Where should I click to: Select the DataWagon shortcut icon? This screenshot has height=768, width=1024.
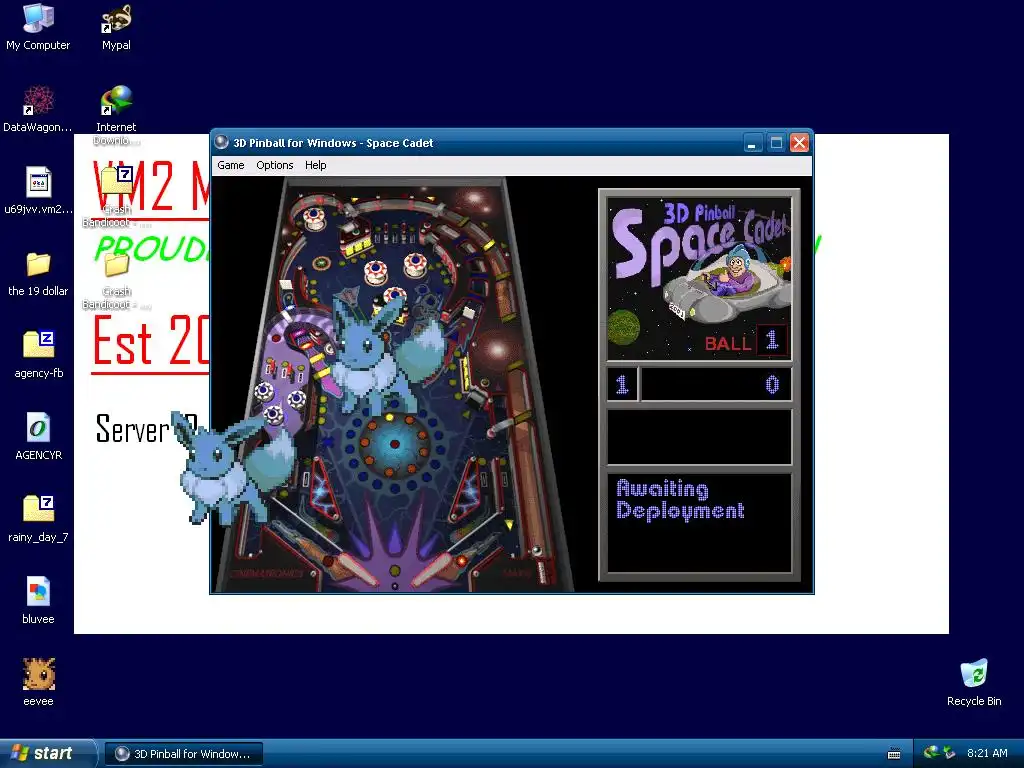[38, 109]
